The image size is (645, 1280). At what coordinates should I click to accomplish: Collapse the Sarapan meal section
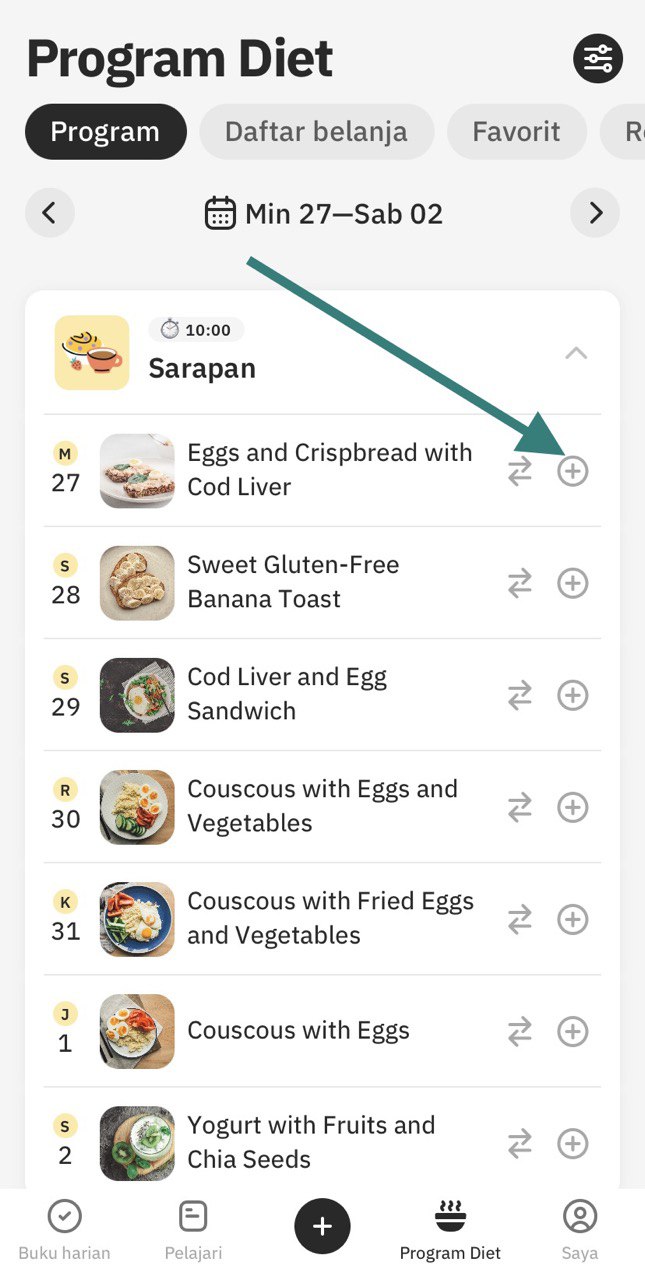pos(576,353)
